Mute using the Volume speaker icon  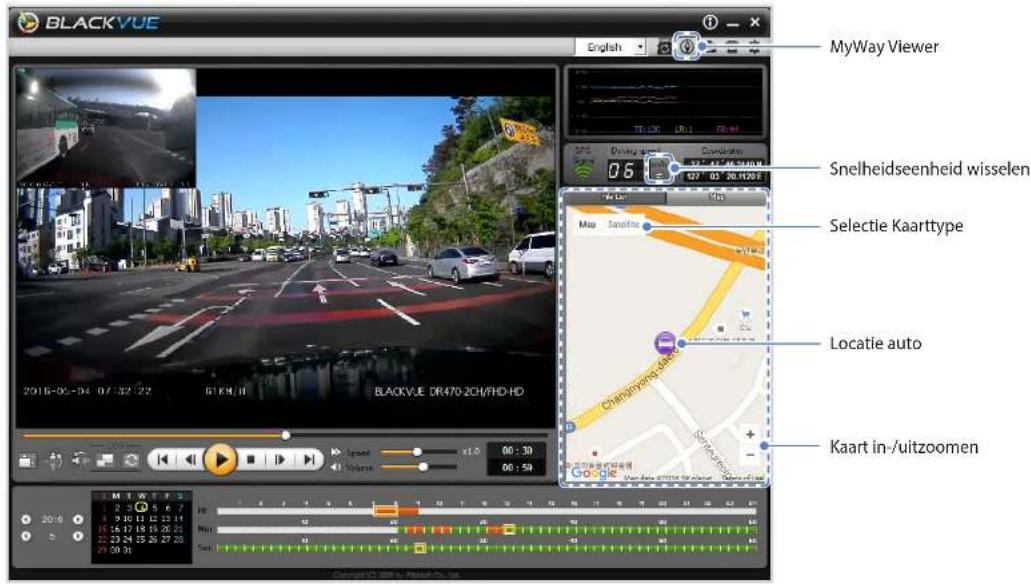click(x=336, y=467)
